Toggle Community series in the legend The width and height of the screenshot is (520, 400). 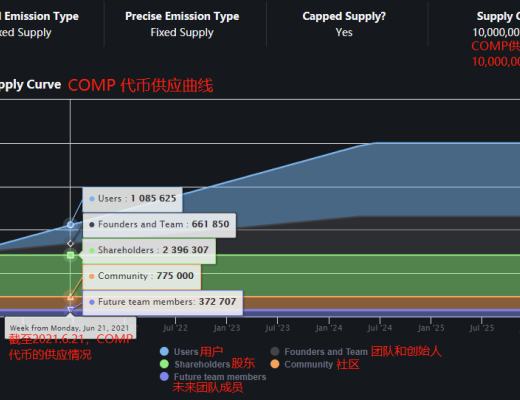[x=302, y=364]
